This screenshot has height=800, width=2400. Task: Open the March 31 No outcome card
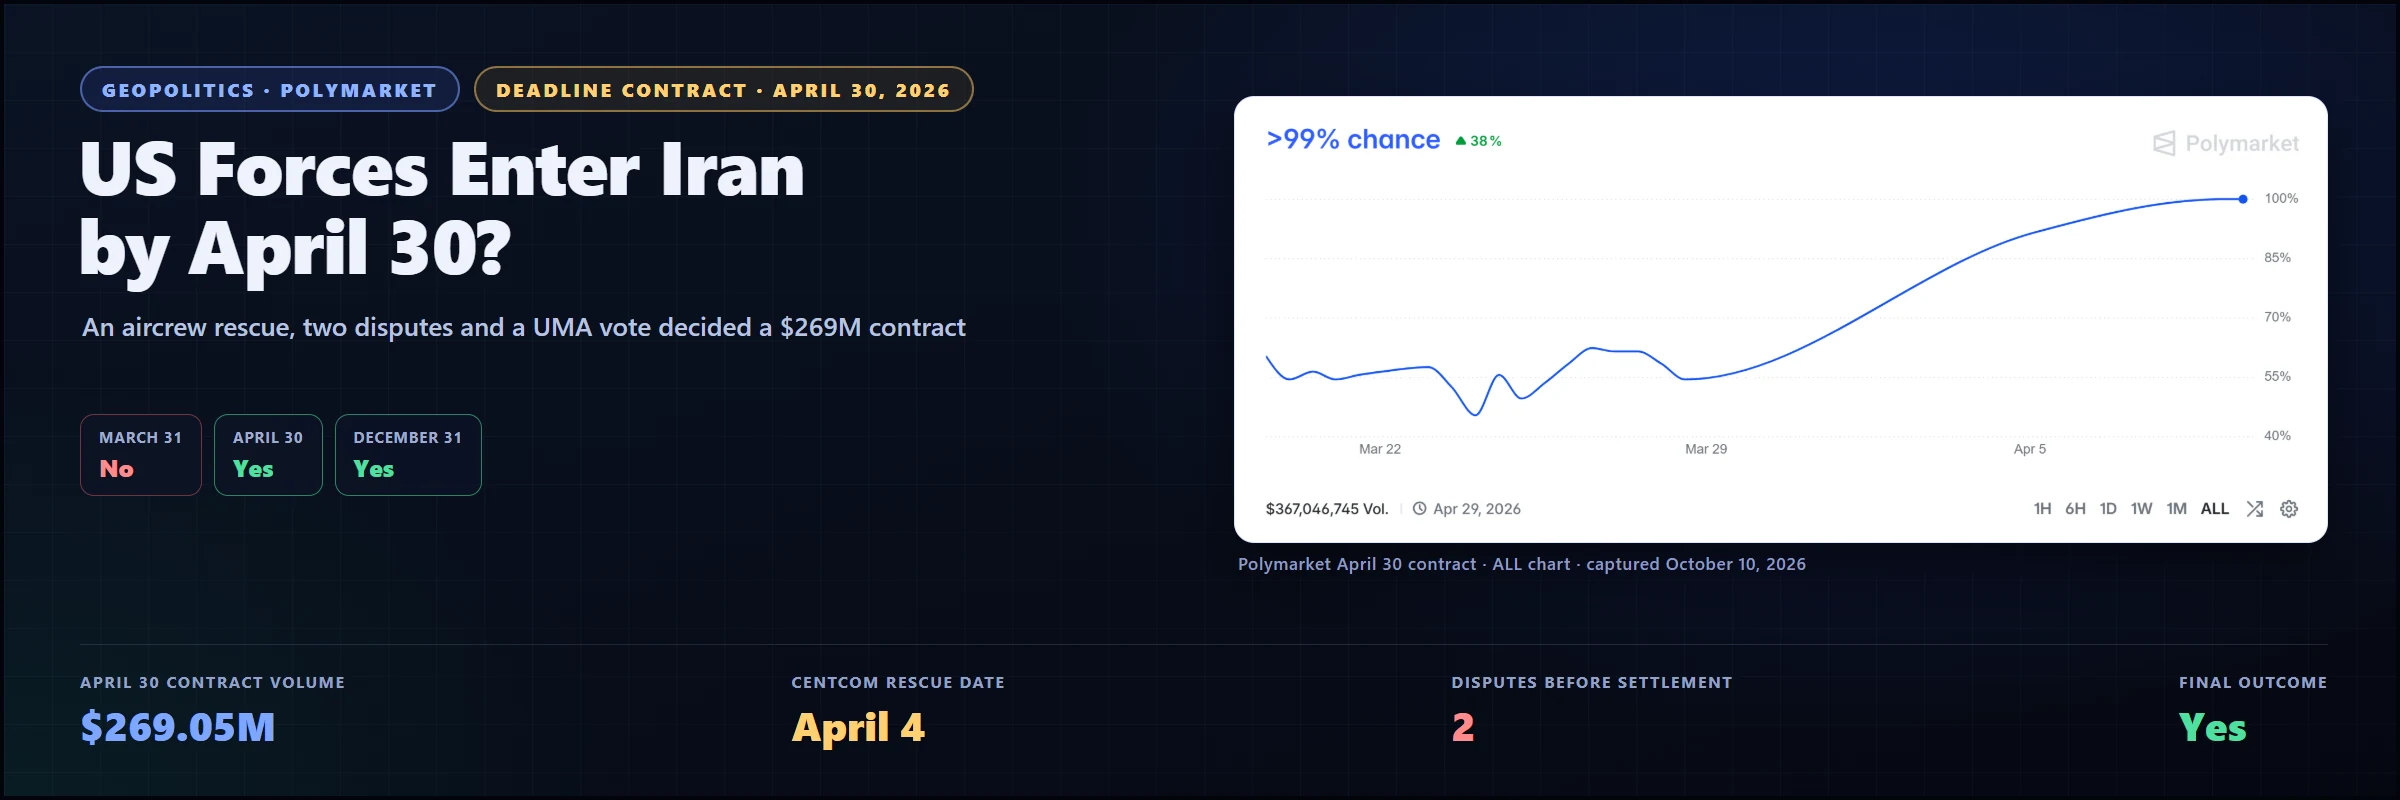point(141,455)
